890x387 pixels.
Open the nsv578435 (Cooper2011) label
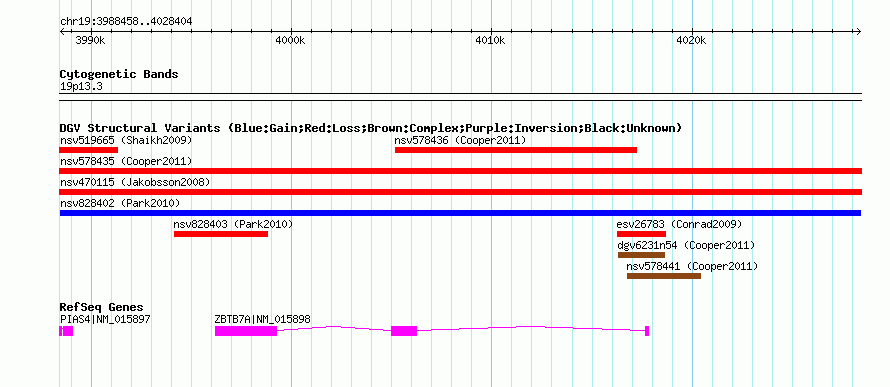tap(126, 161)
